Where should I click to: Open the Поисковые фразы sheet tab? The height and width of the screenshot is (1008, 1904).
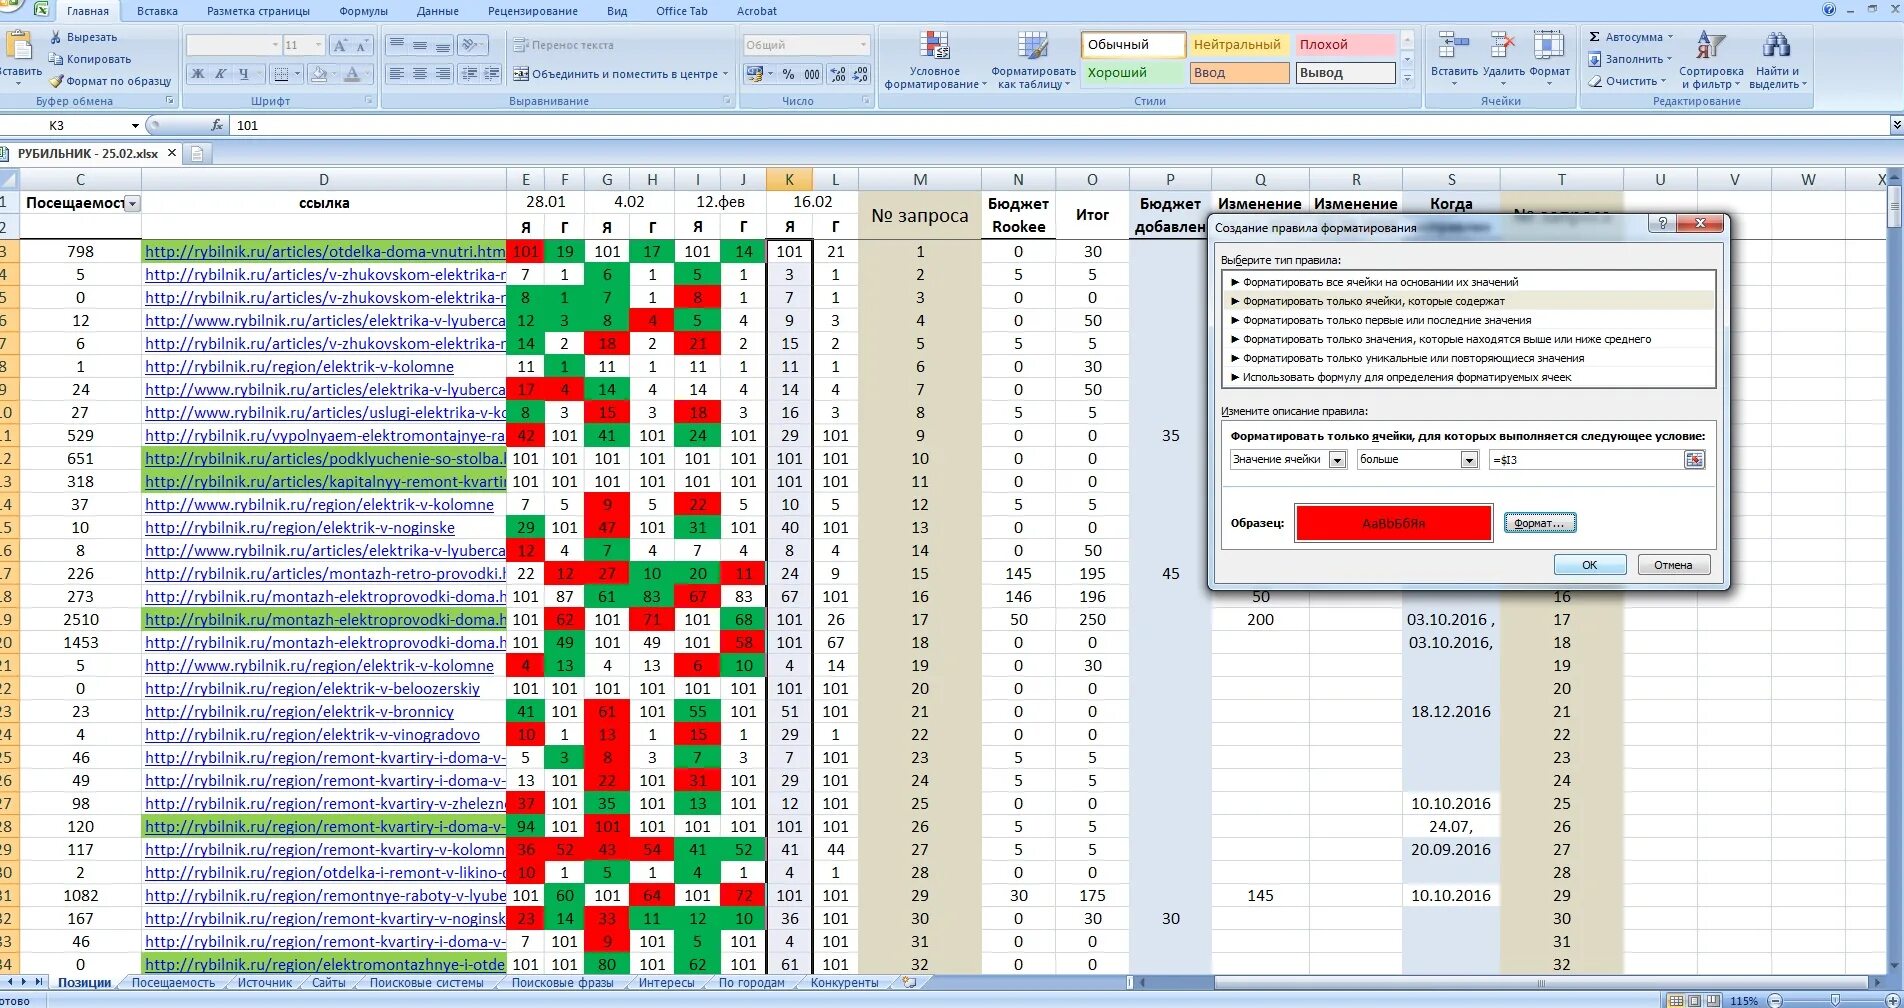point(563,983)
